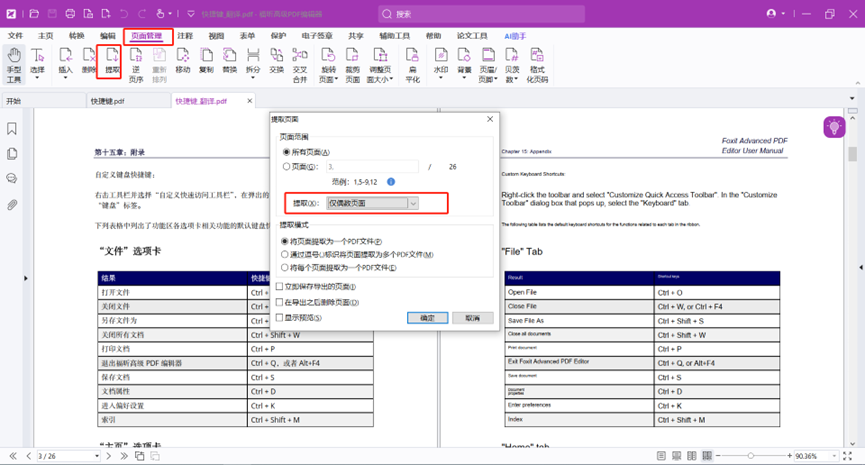The width and height of the screenshot is (865, 465).
Task: Expand the 旋转页面 rotate pages dropdown
Action: click(336, 79)
